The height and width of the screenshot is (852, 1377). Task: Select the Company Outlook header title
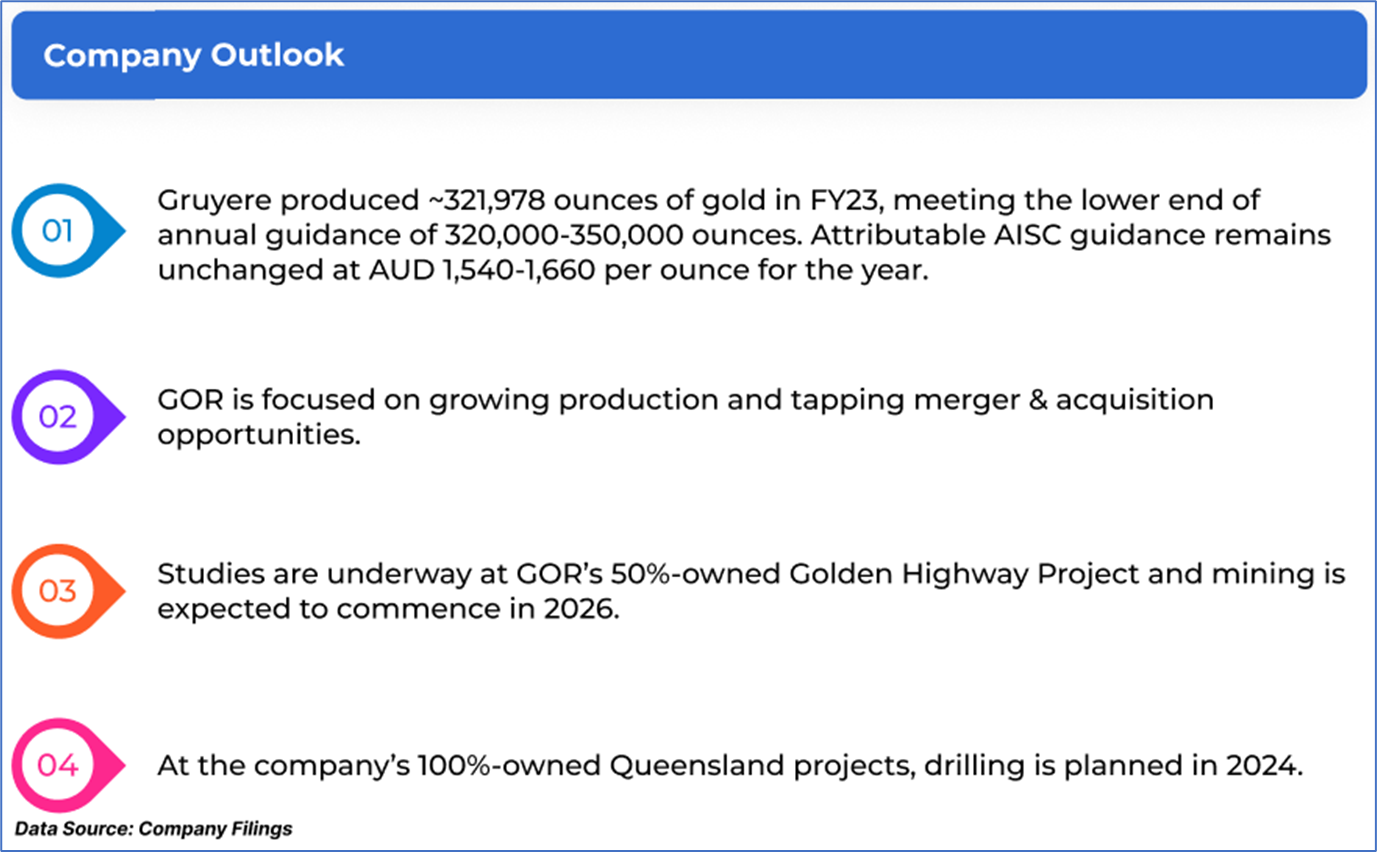pos(193,55)
